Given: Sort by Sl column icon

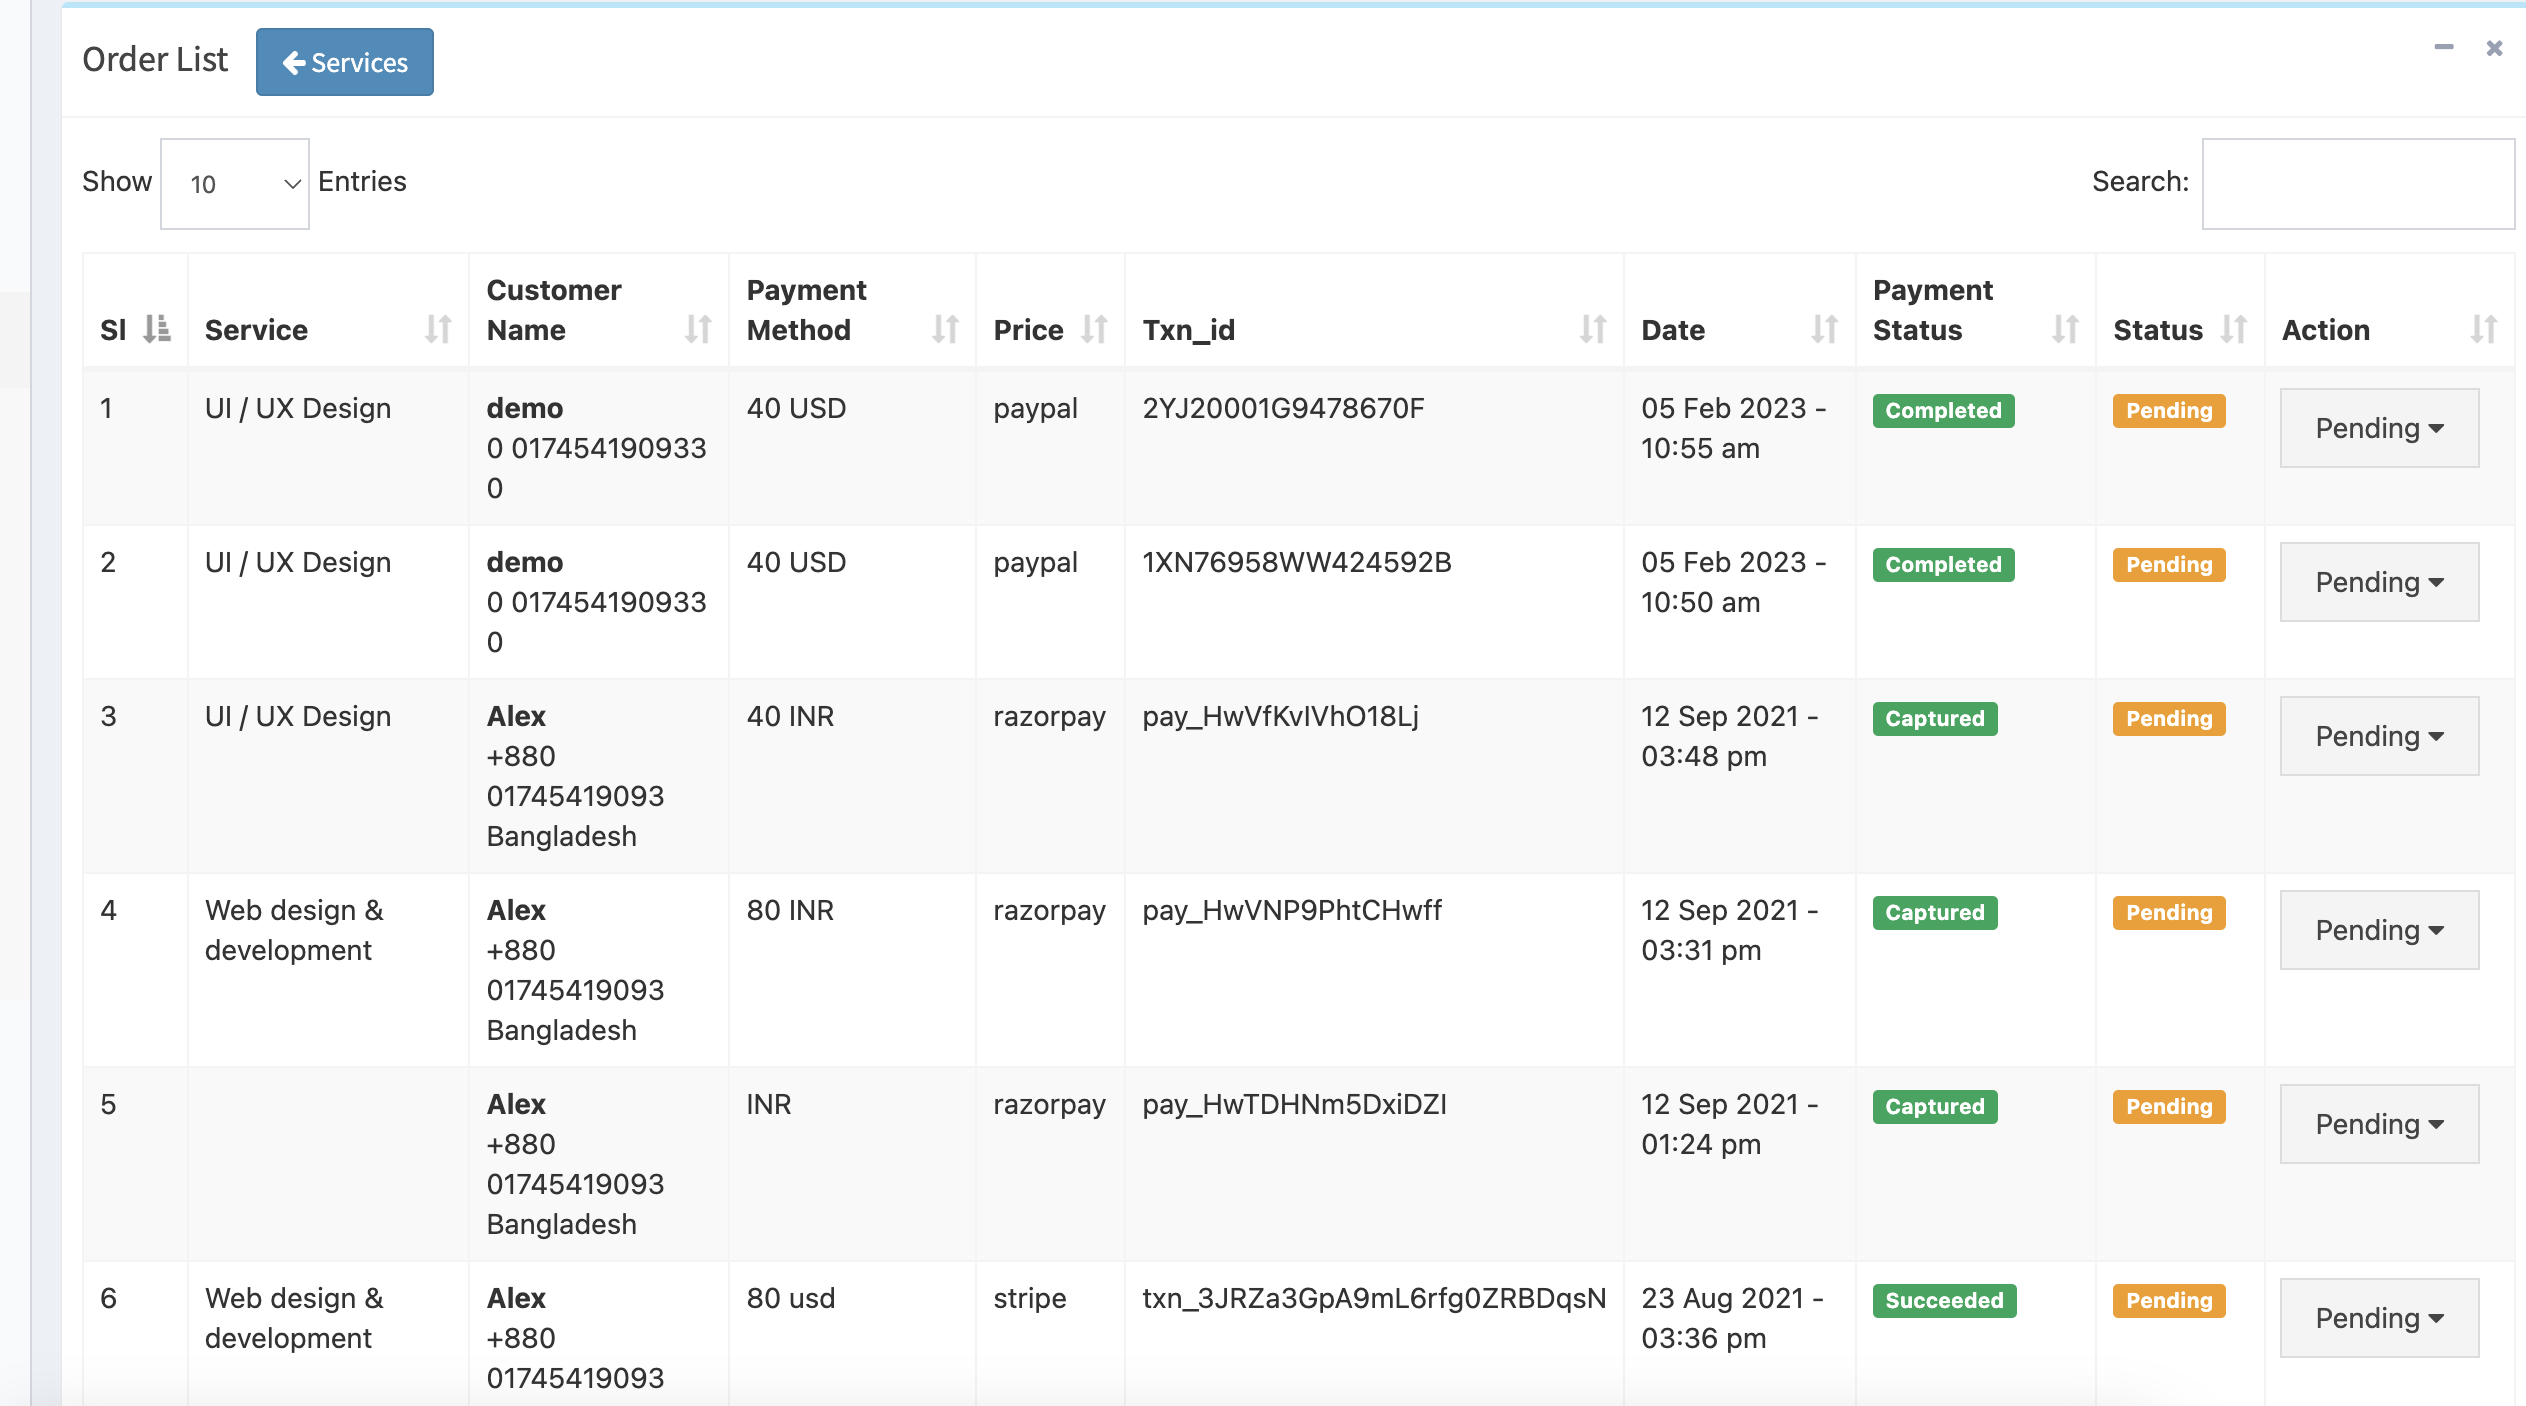Looking at the screenshot, I should point(157,329).
